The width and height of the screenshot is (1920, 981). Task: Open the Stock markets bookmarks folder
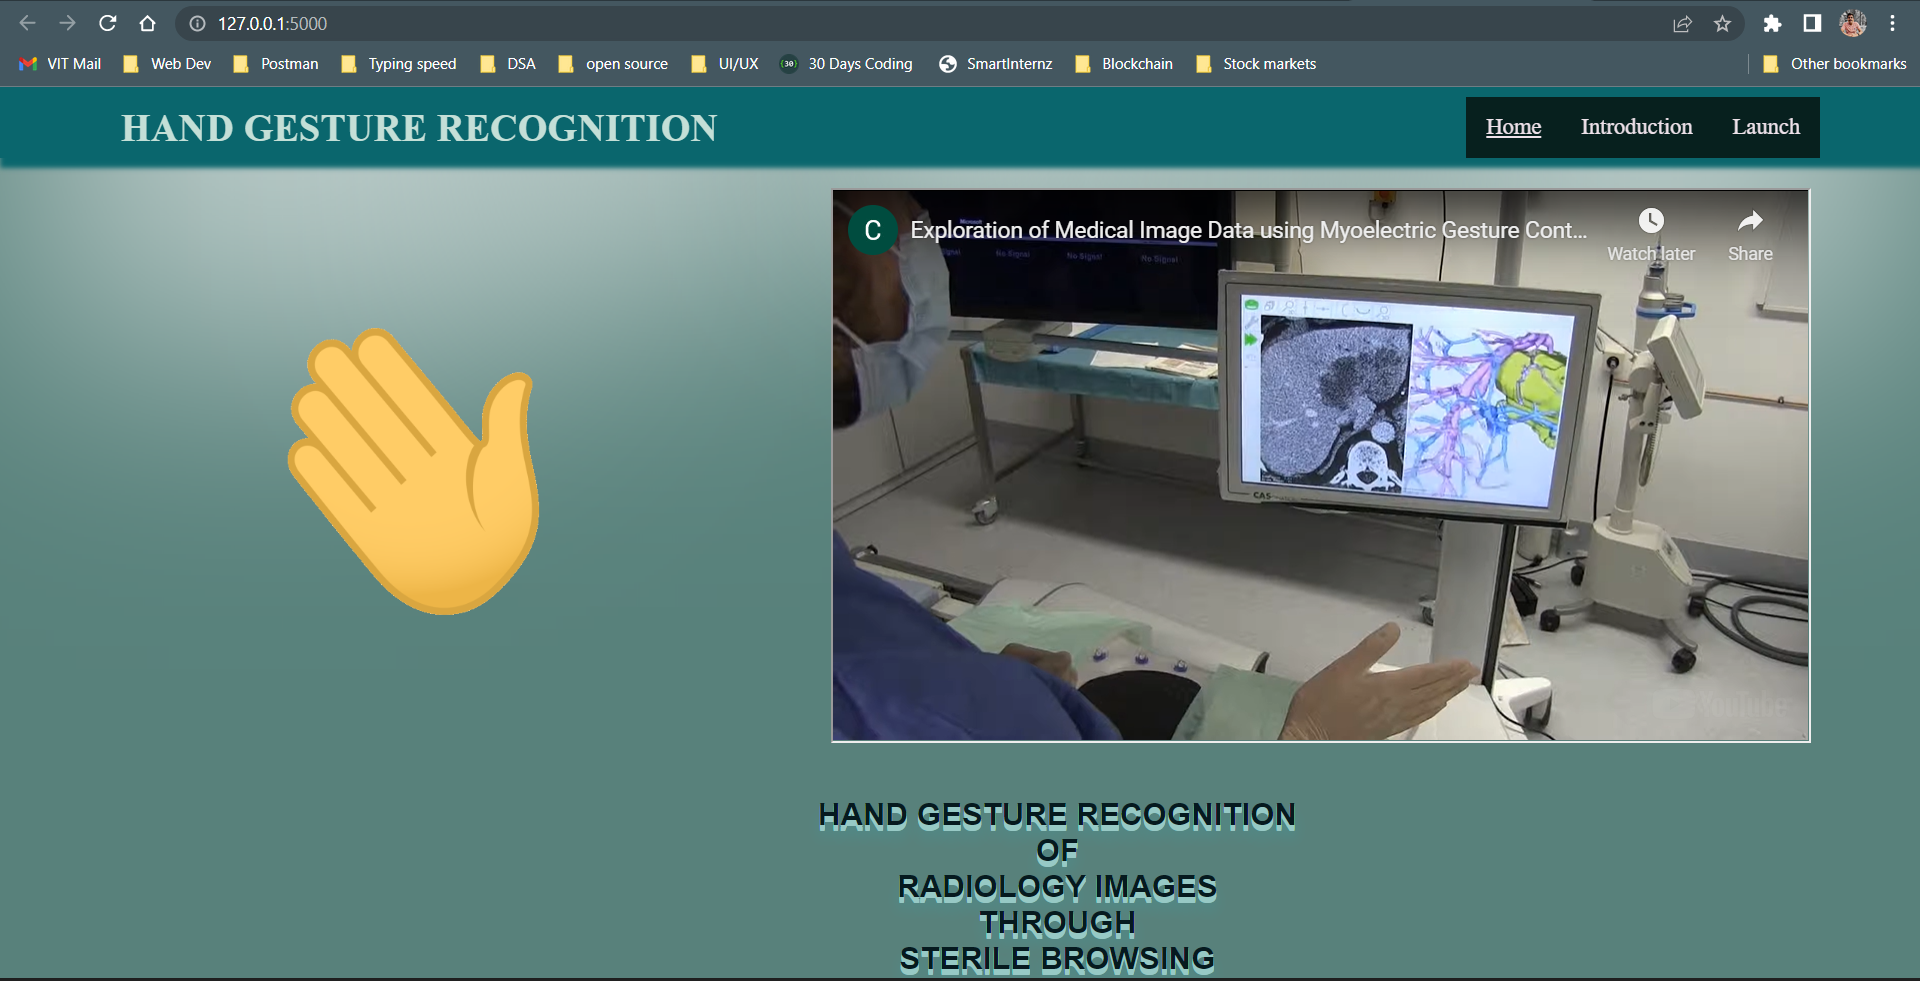(1257, 64)
